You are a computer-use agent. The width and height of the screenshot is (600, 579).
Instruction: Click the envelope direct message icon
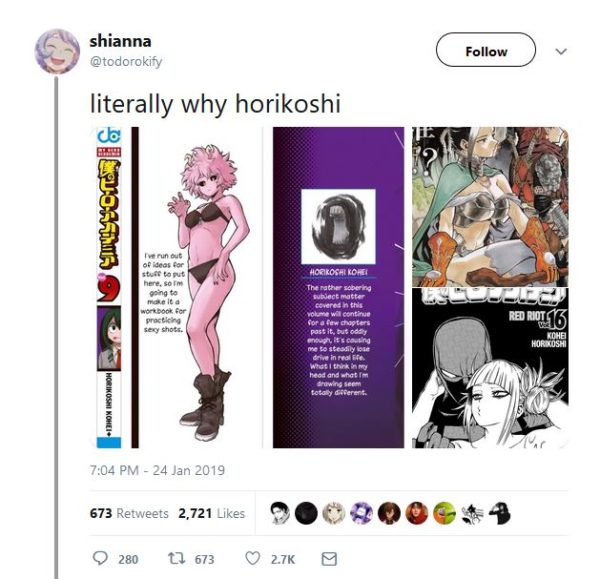[x=329, y=559]
